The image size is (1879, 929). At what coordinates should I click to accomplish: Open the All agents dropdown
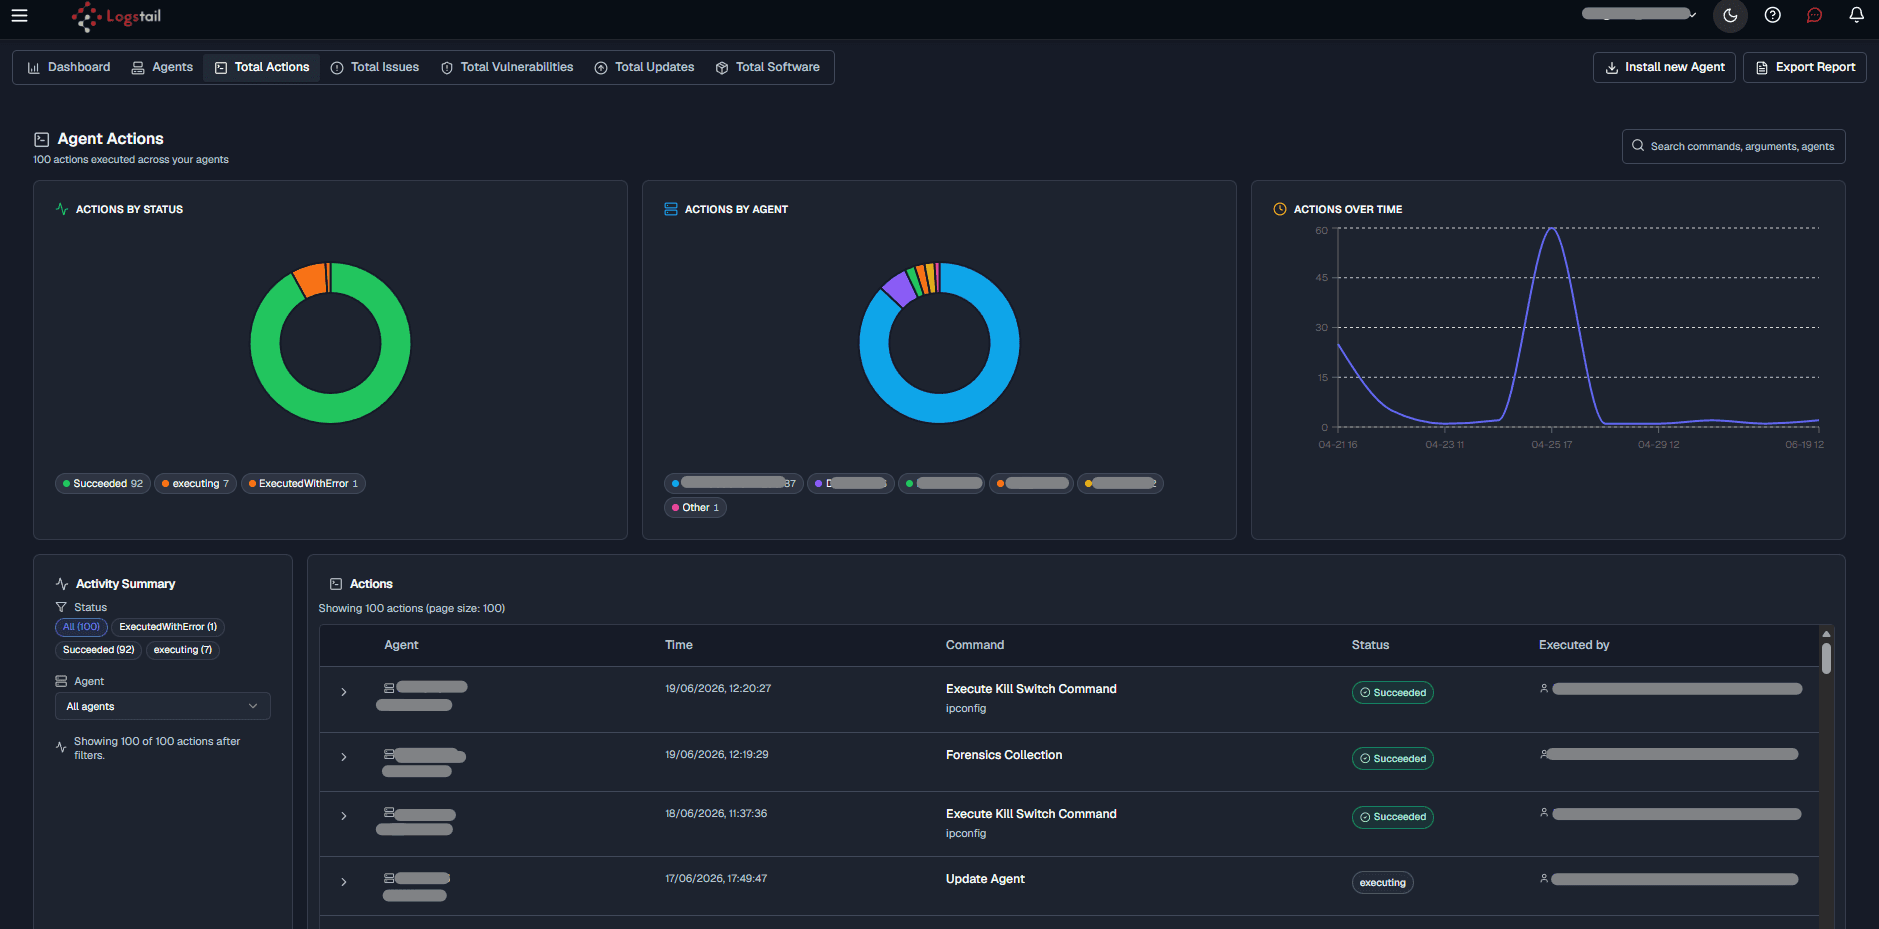click(162, 706)
